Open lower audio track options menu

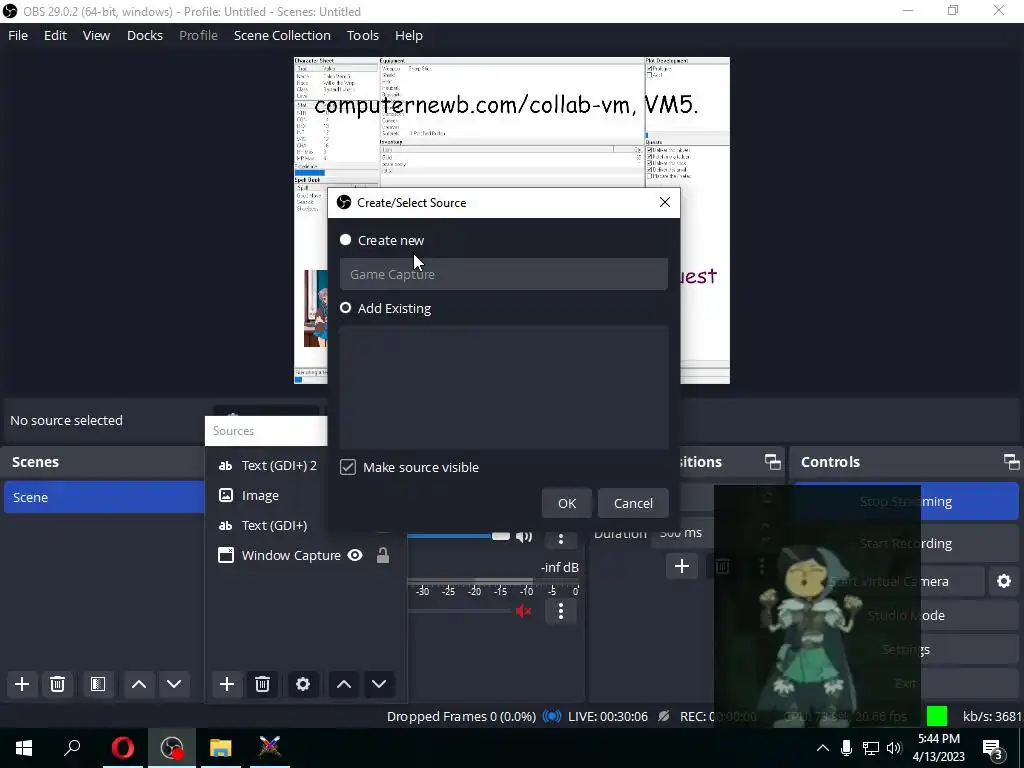point(560,611)
